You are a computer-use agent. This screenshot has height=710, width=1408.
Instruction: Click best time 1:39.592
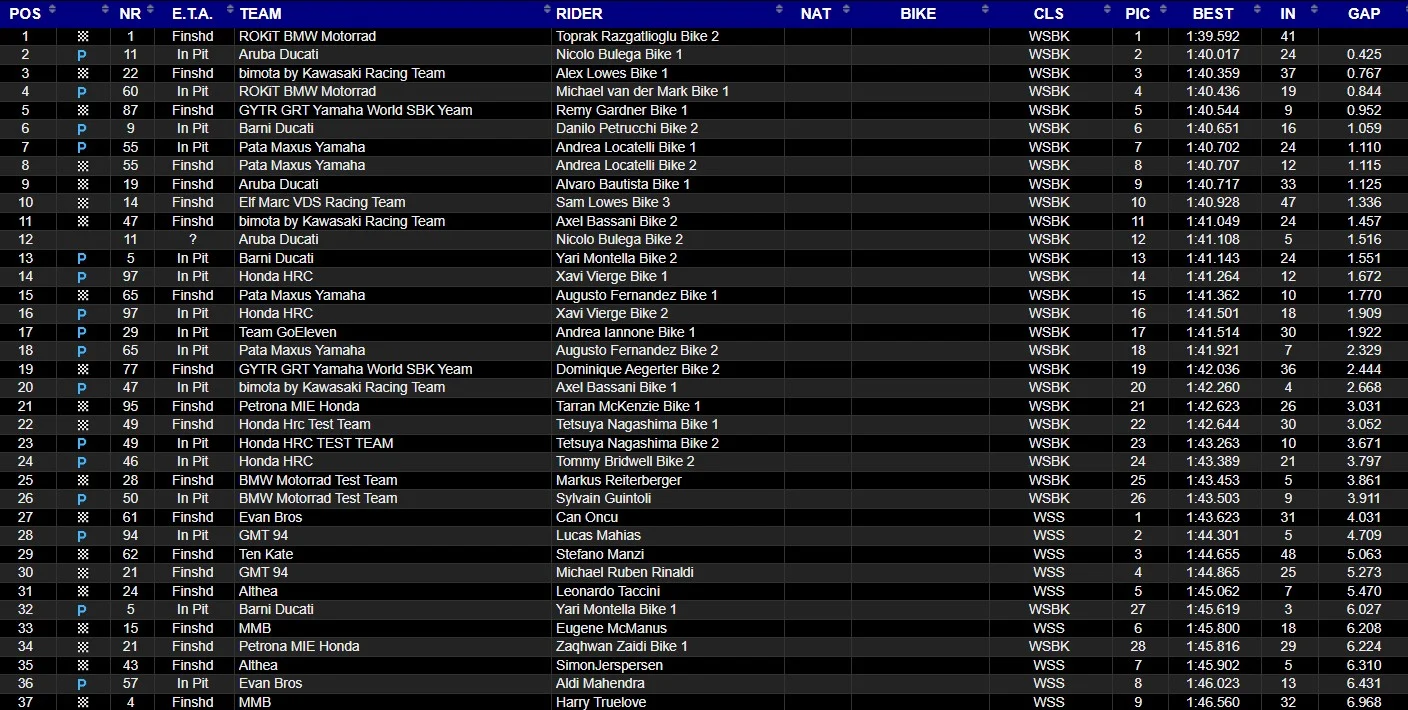(1213, 36)
